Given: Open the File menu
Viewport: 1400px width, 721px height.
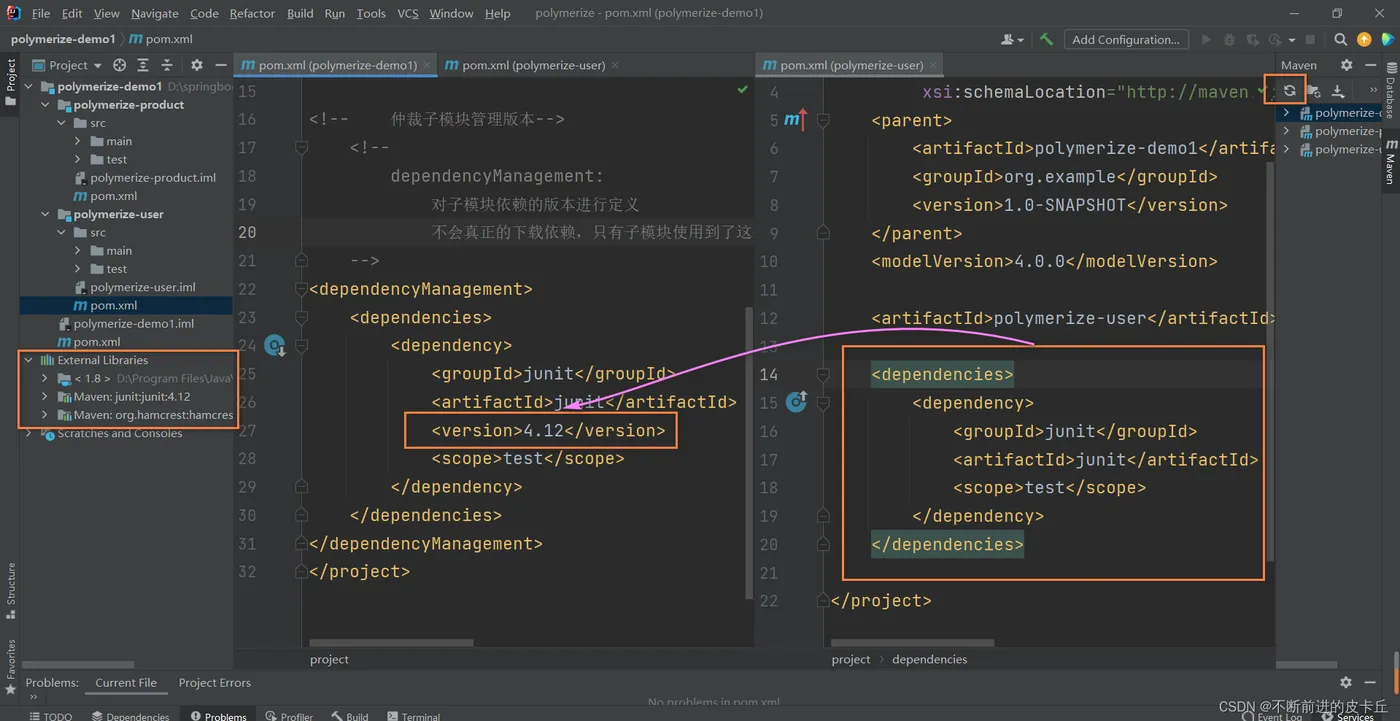Looking at the screenshot, I should coord(41,13).
